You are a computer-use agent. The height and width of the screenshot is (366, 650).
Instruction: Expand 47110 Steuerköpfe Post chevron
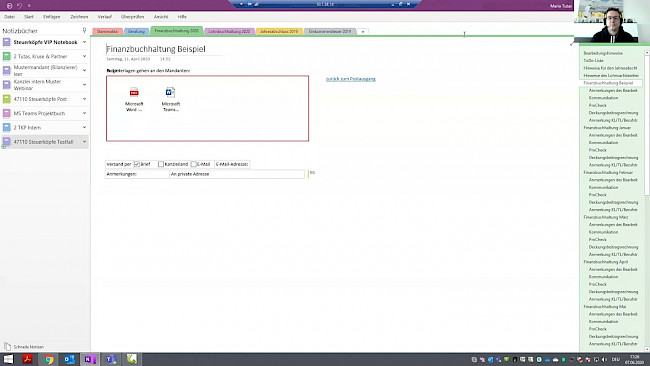pos(84,99)
